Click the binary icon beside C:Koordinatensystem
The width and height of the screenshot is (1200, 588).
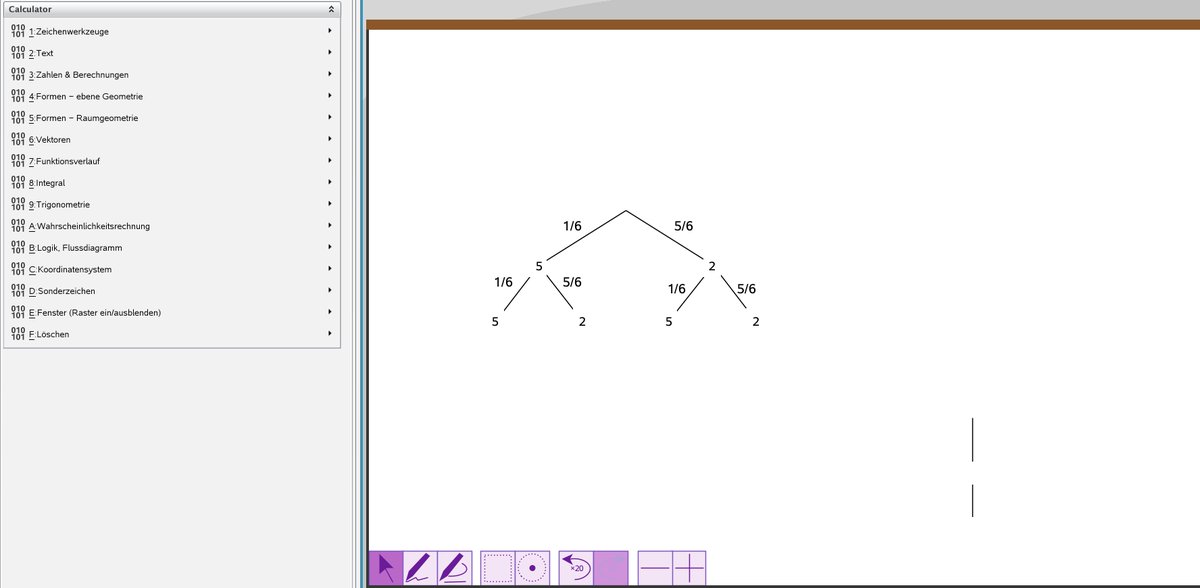[x=17, y=269]
